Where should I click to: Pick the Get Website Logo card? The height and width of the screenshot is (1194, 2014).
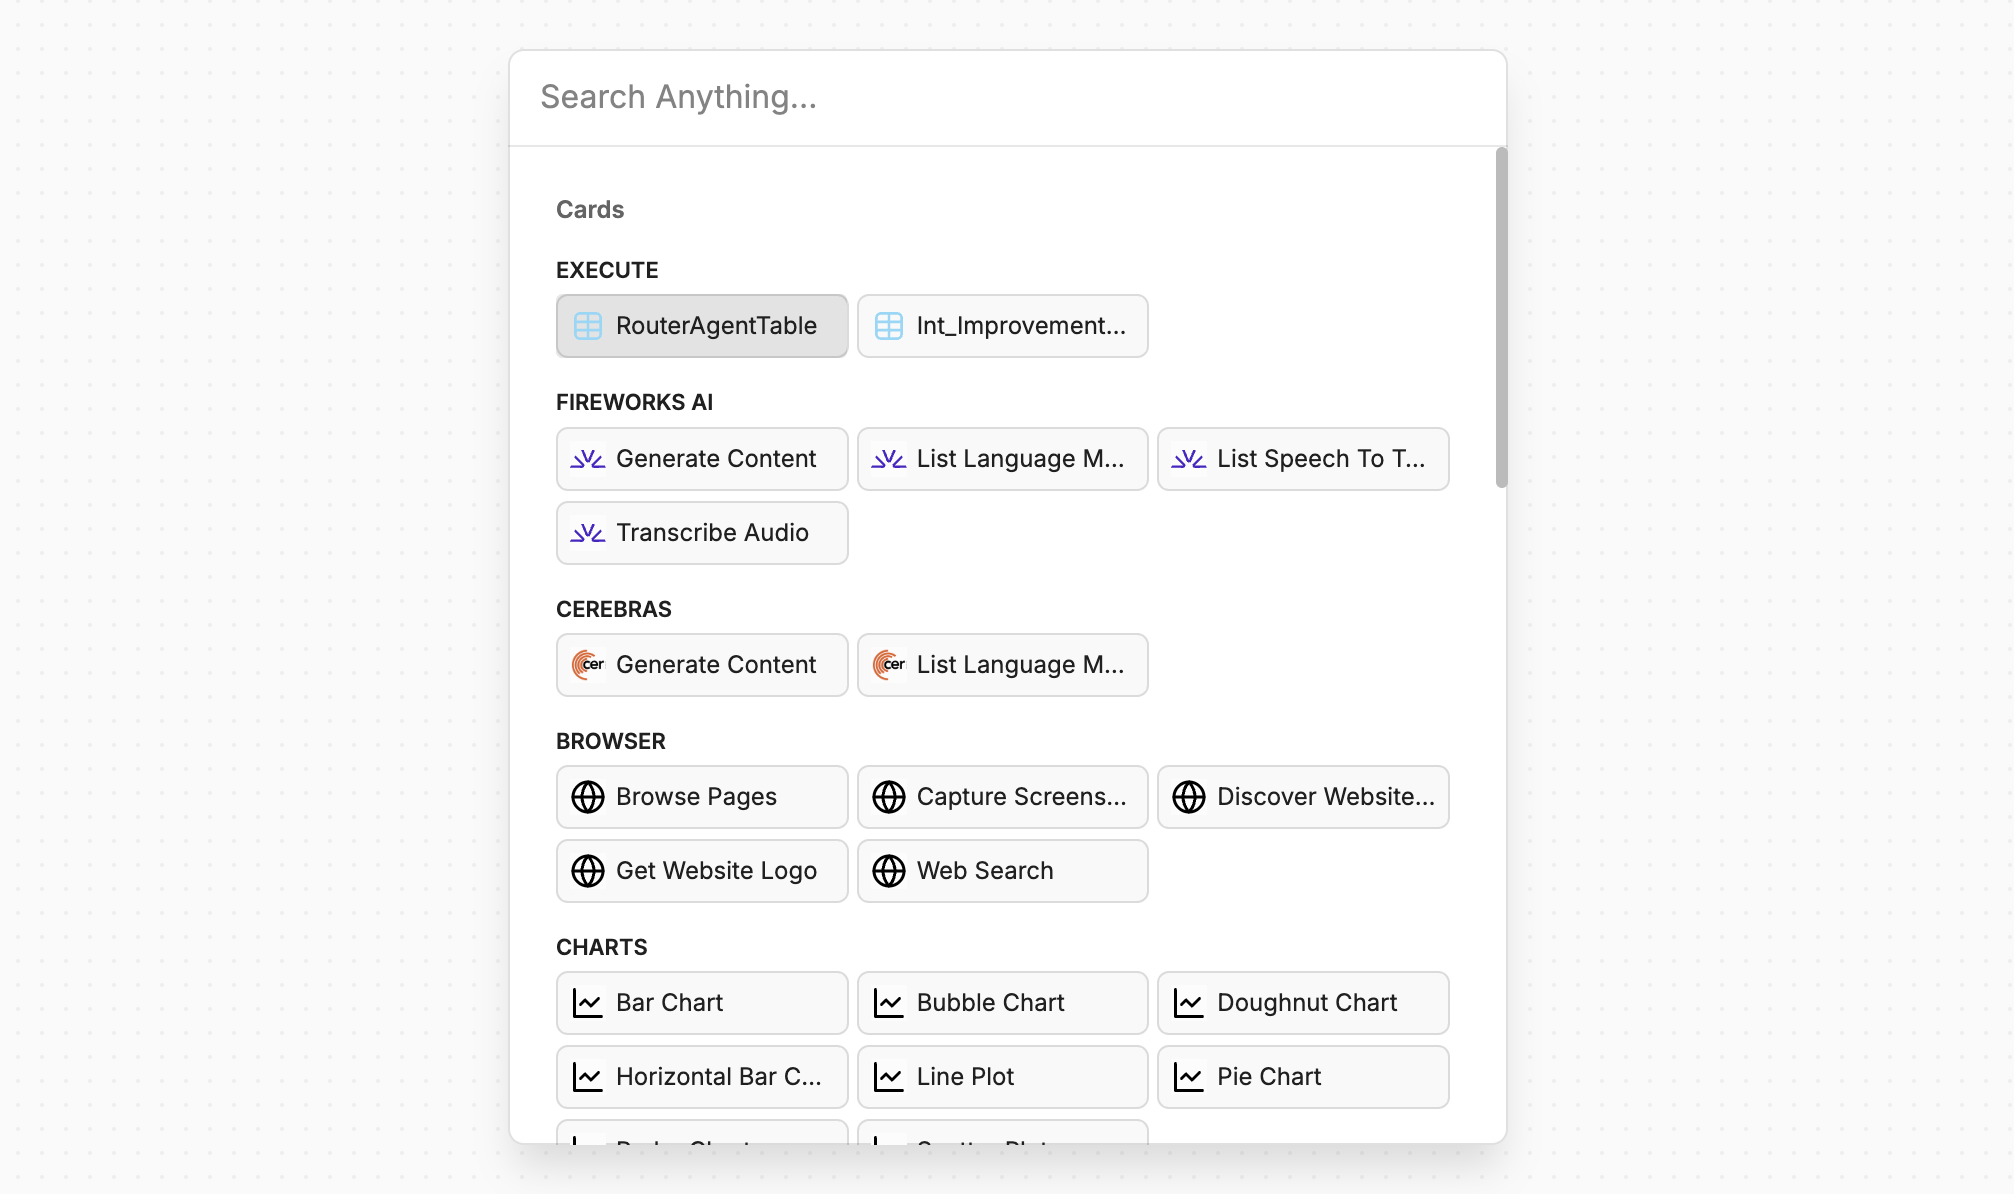(702, 871)
